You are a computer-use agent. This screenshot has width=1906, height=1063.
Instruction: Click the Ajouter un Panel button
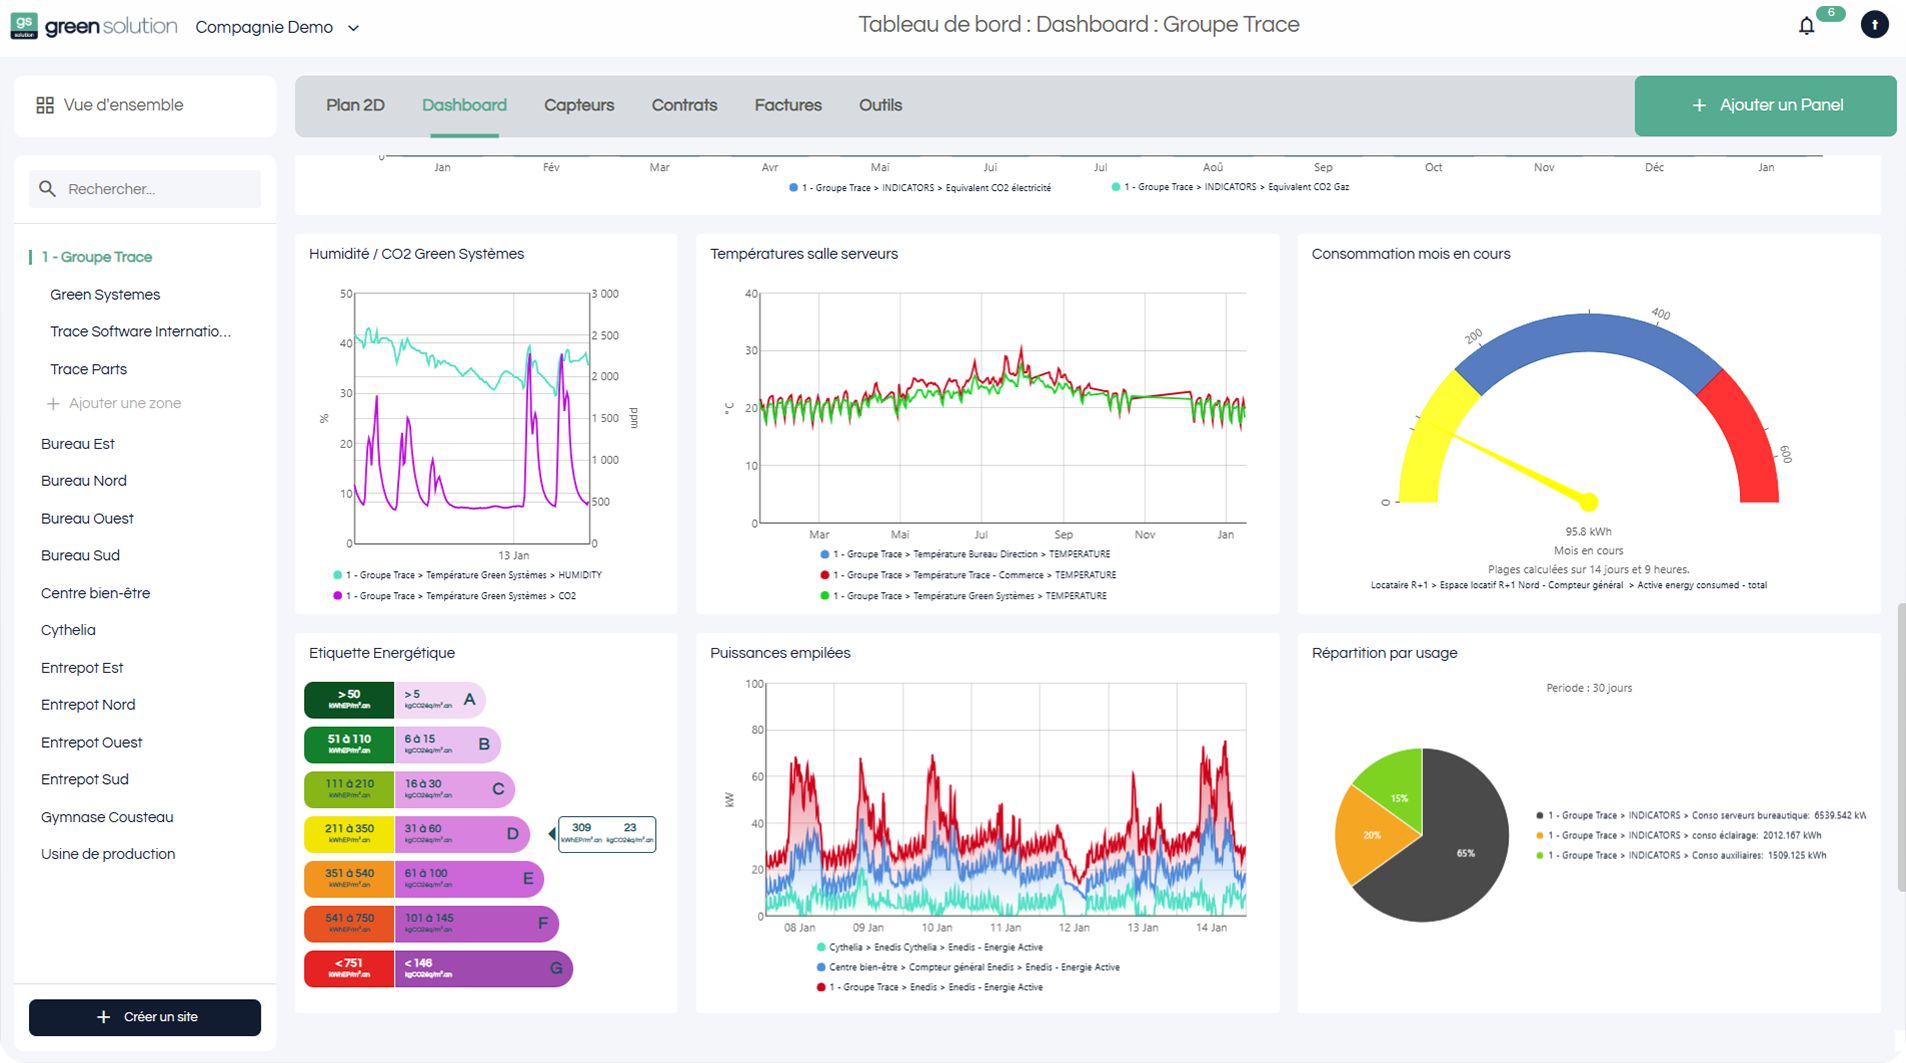(1765, 104)
